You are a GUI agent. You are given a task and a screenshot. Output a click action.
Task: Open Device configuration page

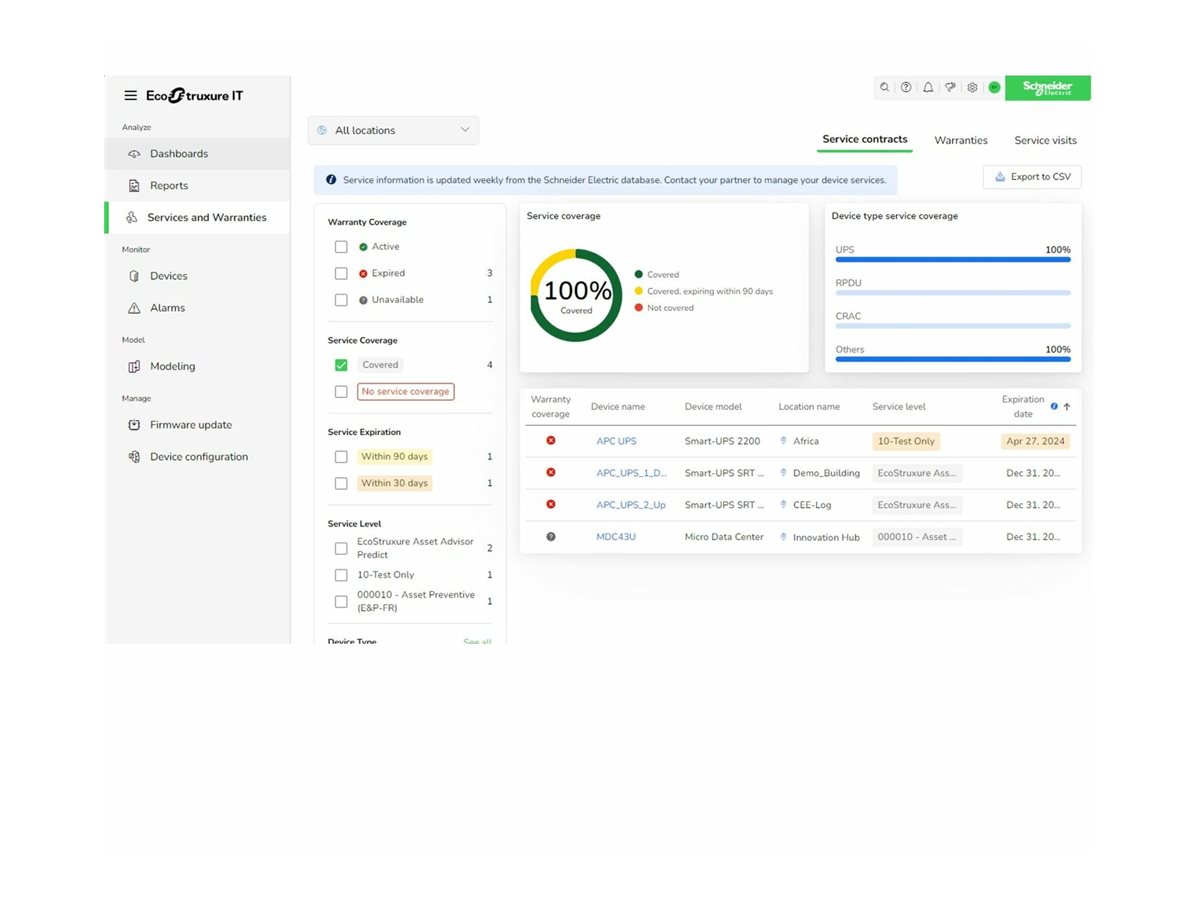point(198,456)
